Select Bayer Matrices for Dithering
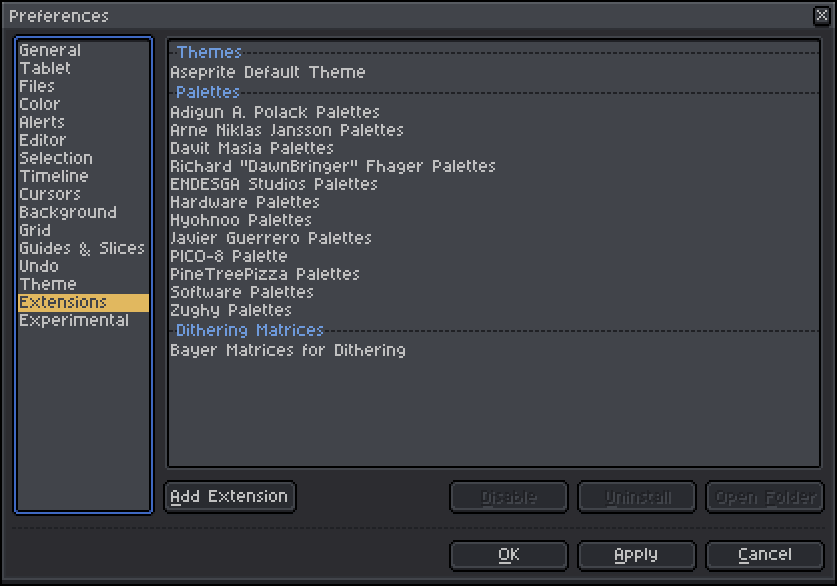837x586 pixels. tap(288, 350)
